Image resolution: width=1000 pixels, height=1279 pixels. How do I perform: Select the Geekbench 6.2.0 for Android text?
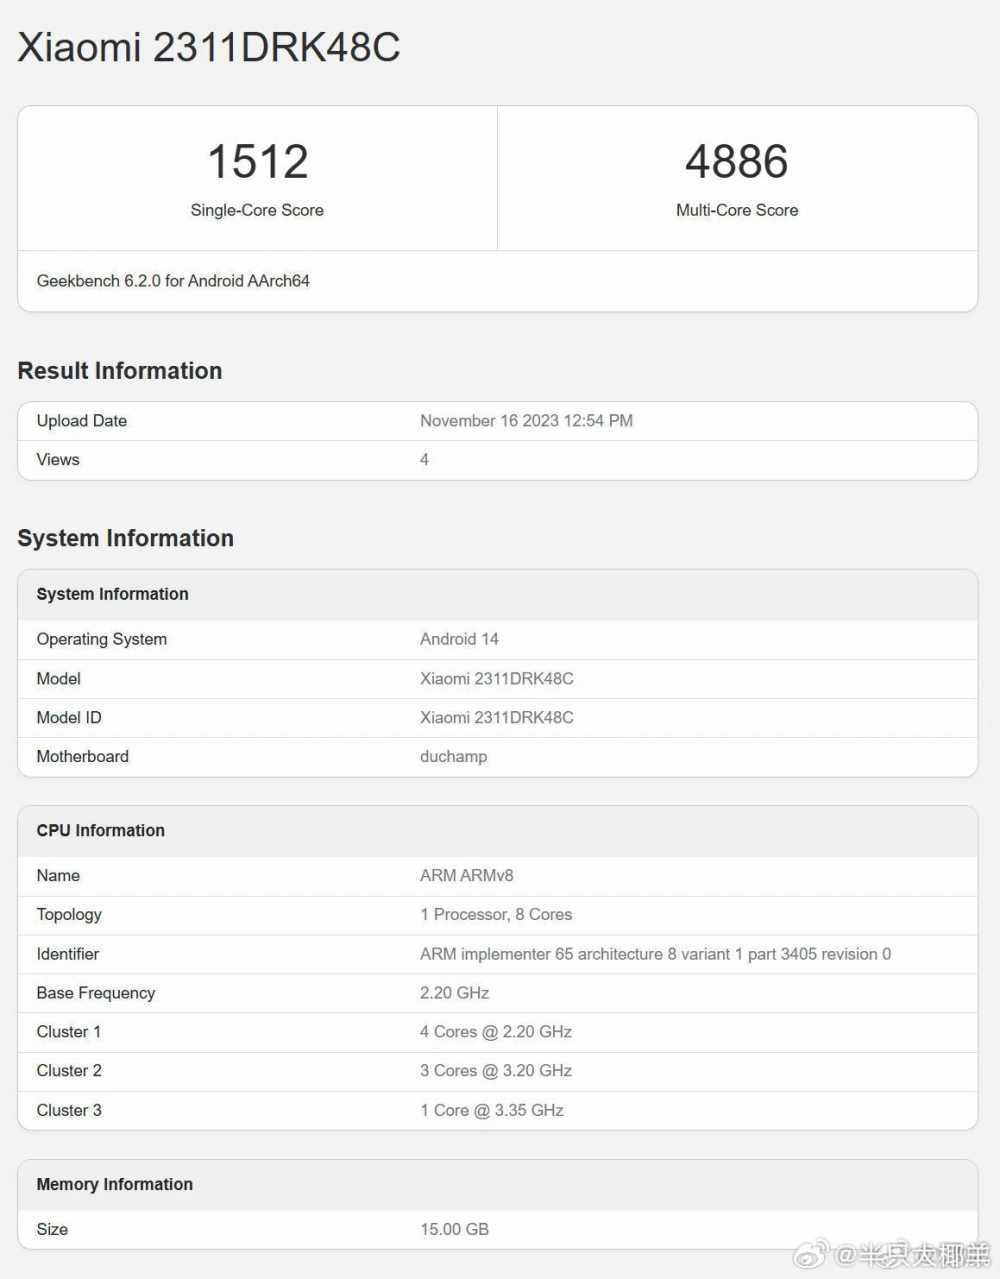[x=173, y=281]
